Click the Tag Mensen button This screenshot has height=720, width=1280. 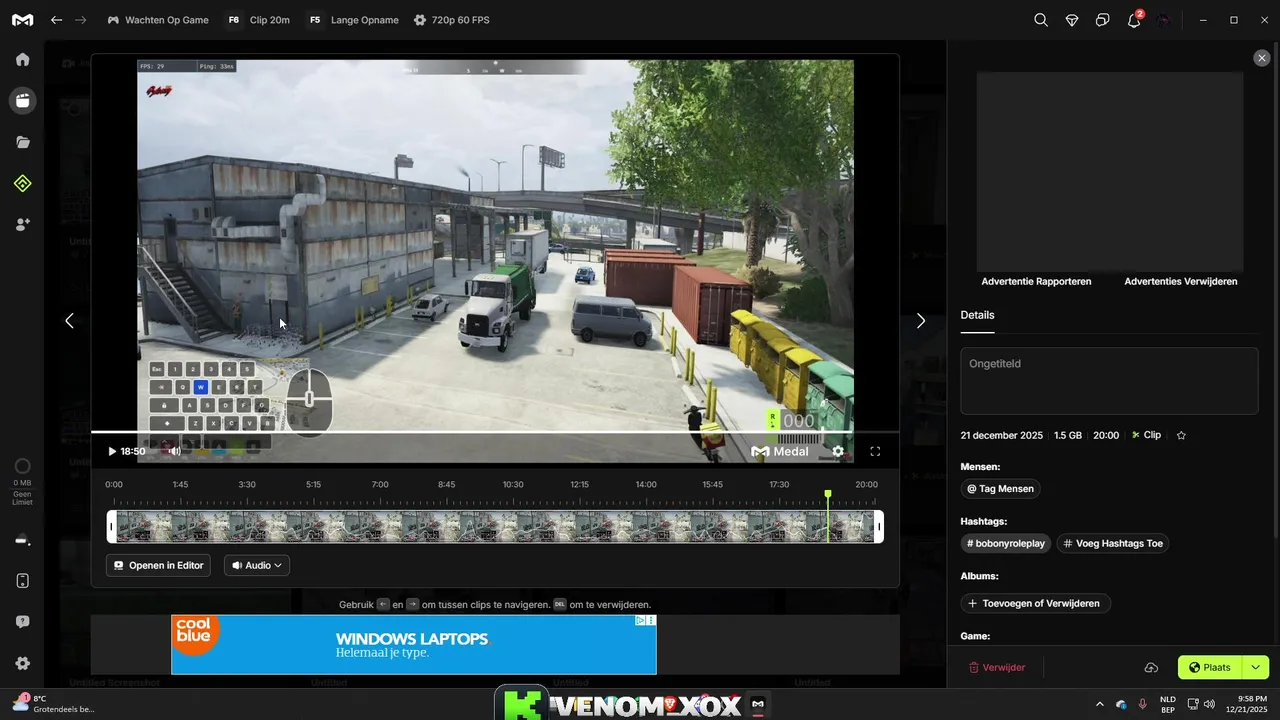(1000, 489)
